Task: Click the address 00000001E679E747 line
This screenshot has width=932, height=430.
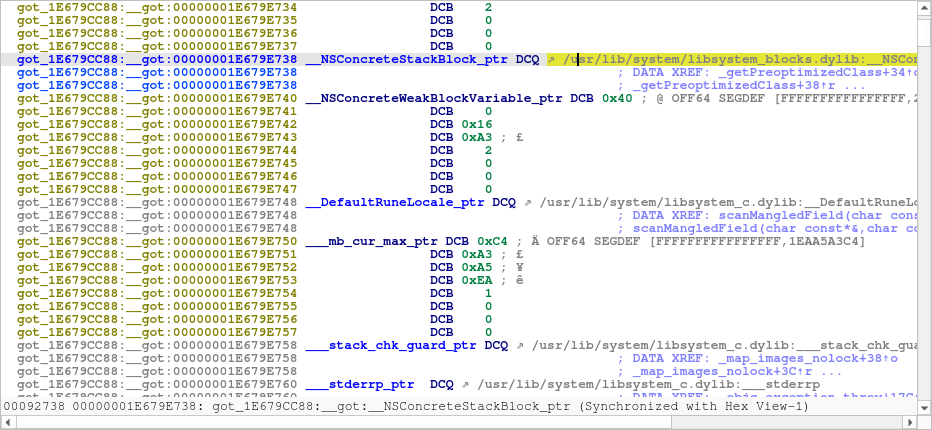Action: click(157, 189)
